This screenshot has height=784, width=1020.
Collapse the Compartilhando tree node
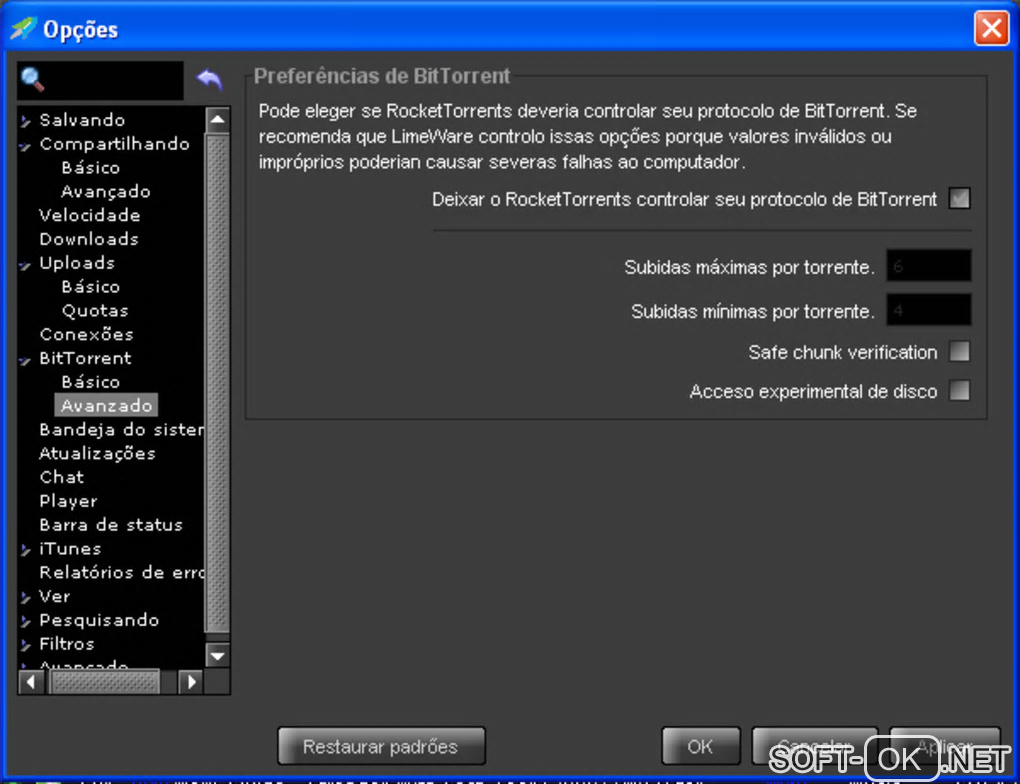point(25,146)
